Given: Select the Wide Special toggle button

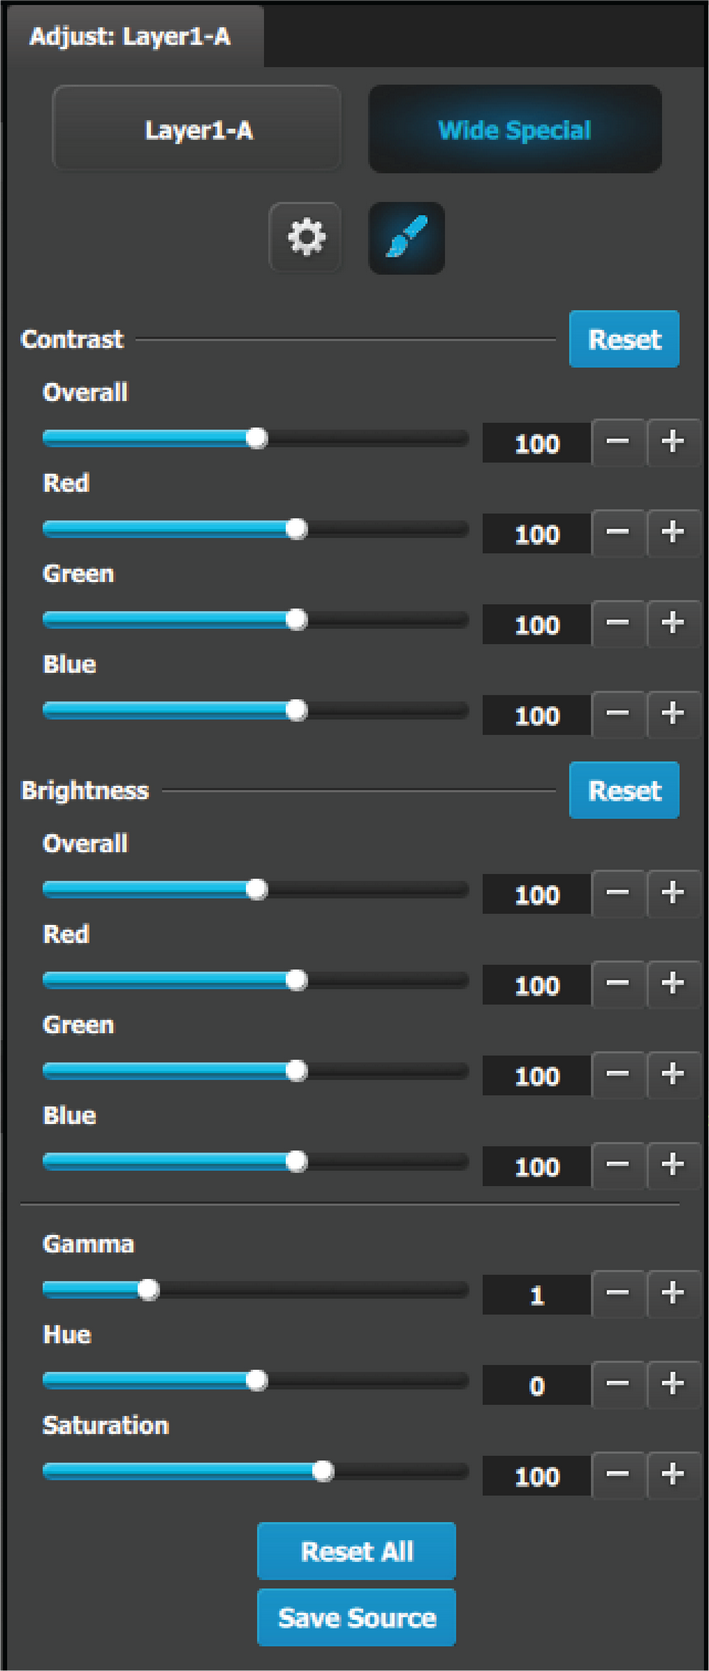Looking at the screenshot, I should pyautogui.click(x=515, y=129).
